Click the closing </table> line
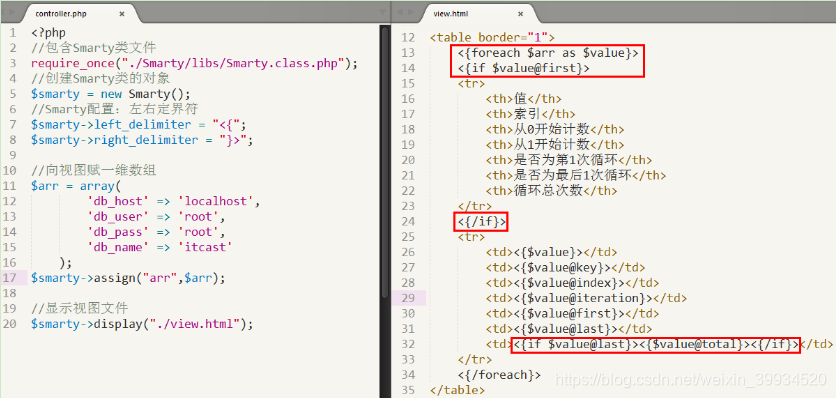Viewport: 836px width, 398px height. point(457,390)
